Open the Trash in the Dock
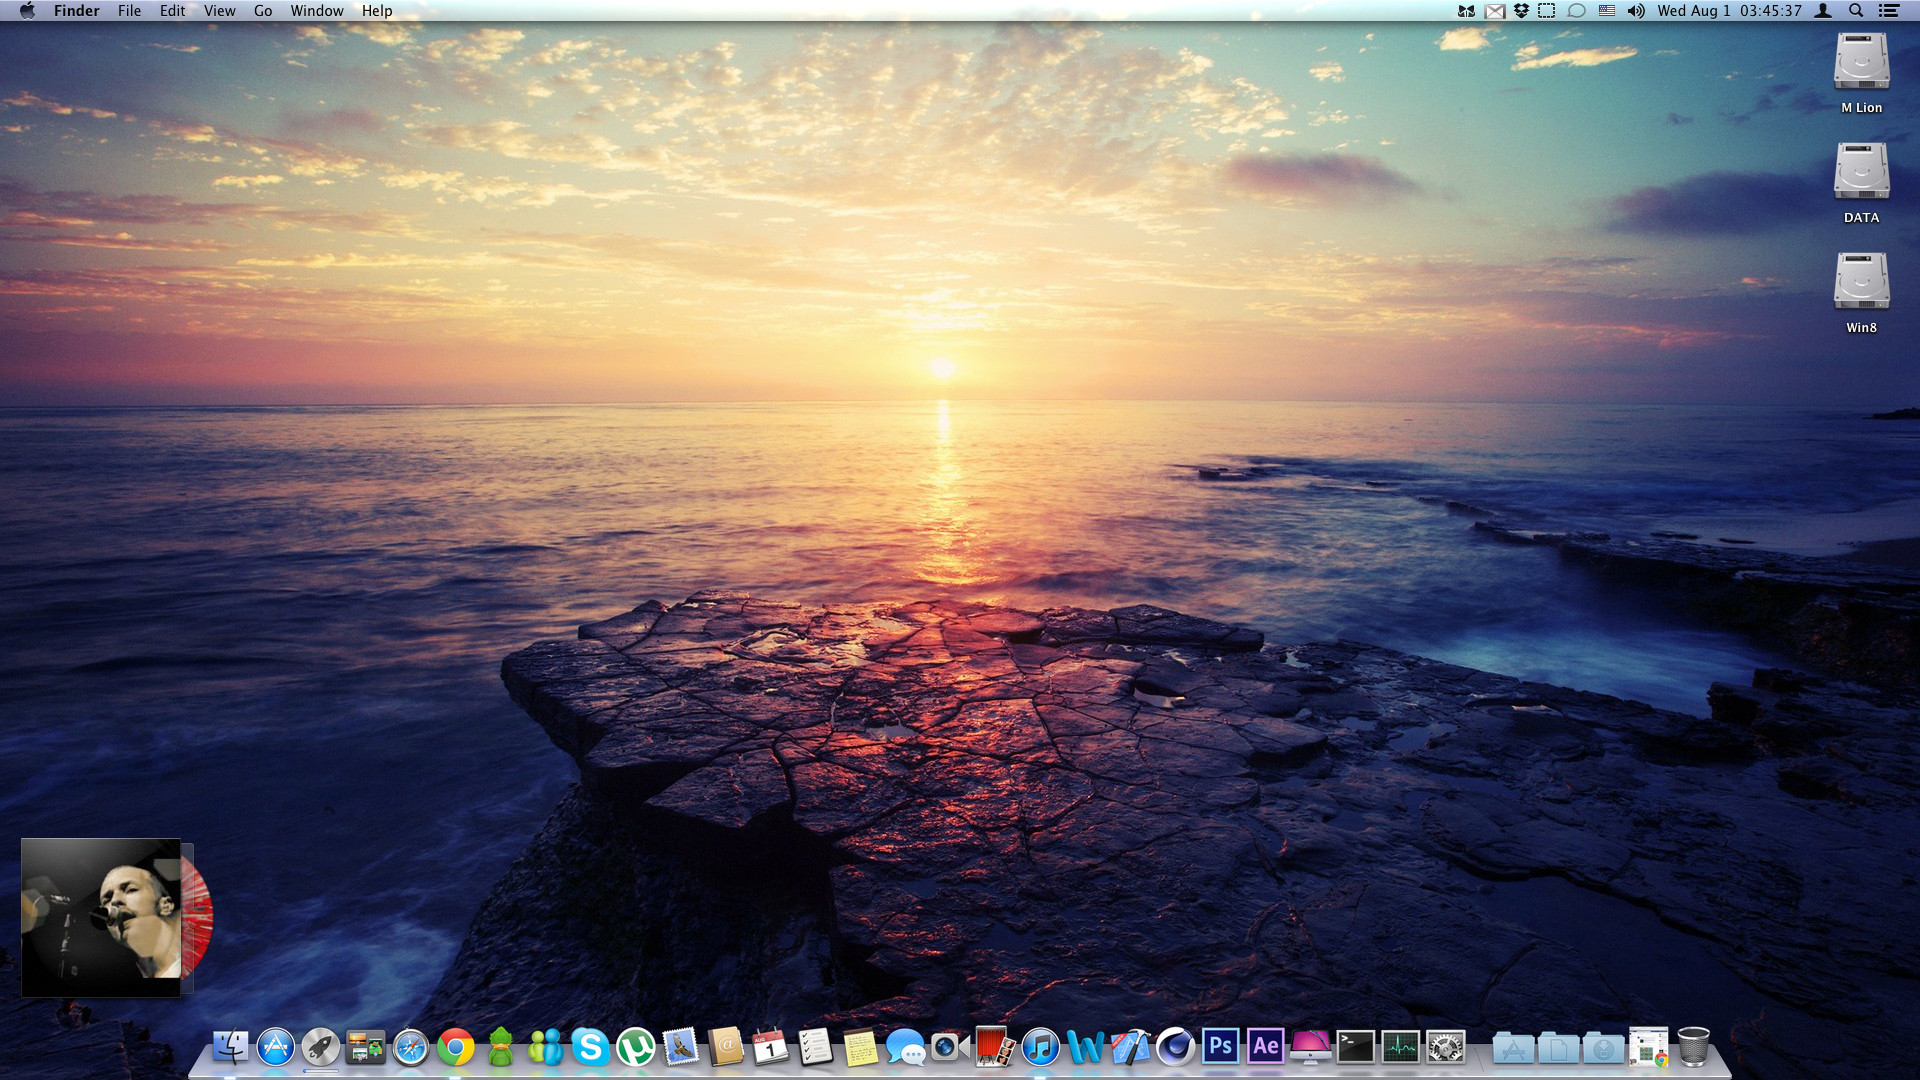This screenshot has height=1080, width=1920. click(x=1693, y=1047)
